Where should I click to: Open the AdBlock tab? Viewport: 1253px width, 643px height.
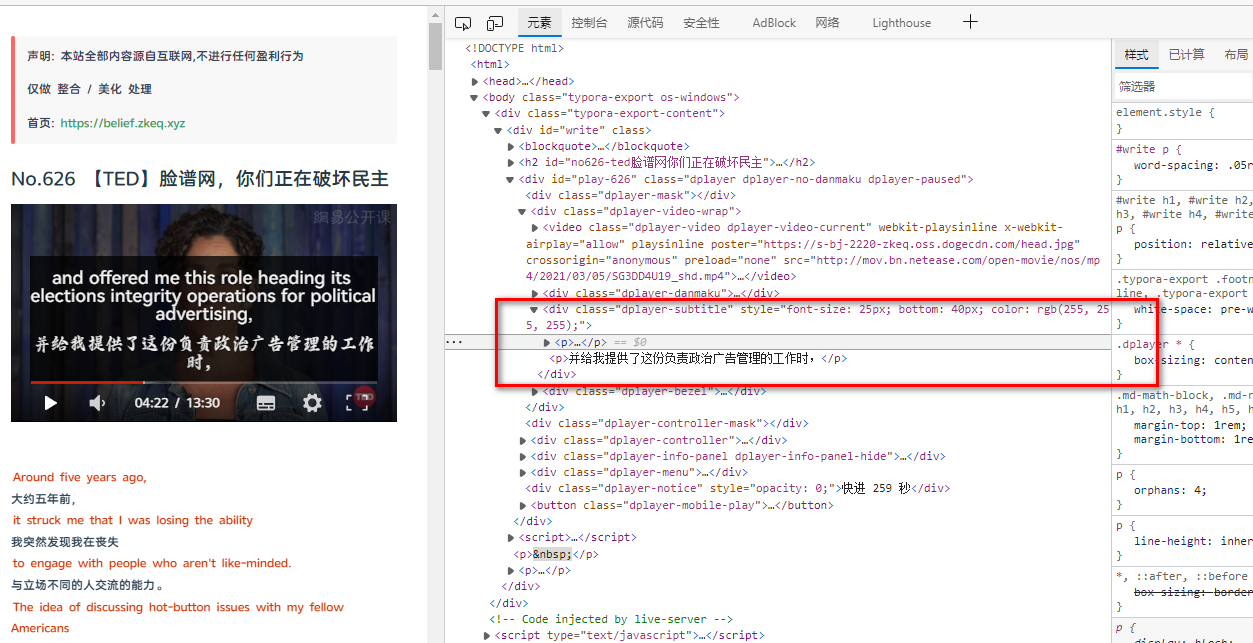pos(774,23)
